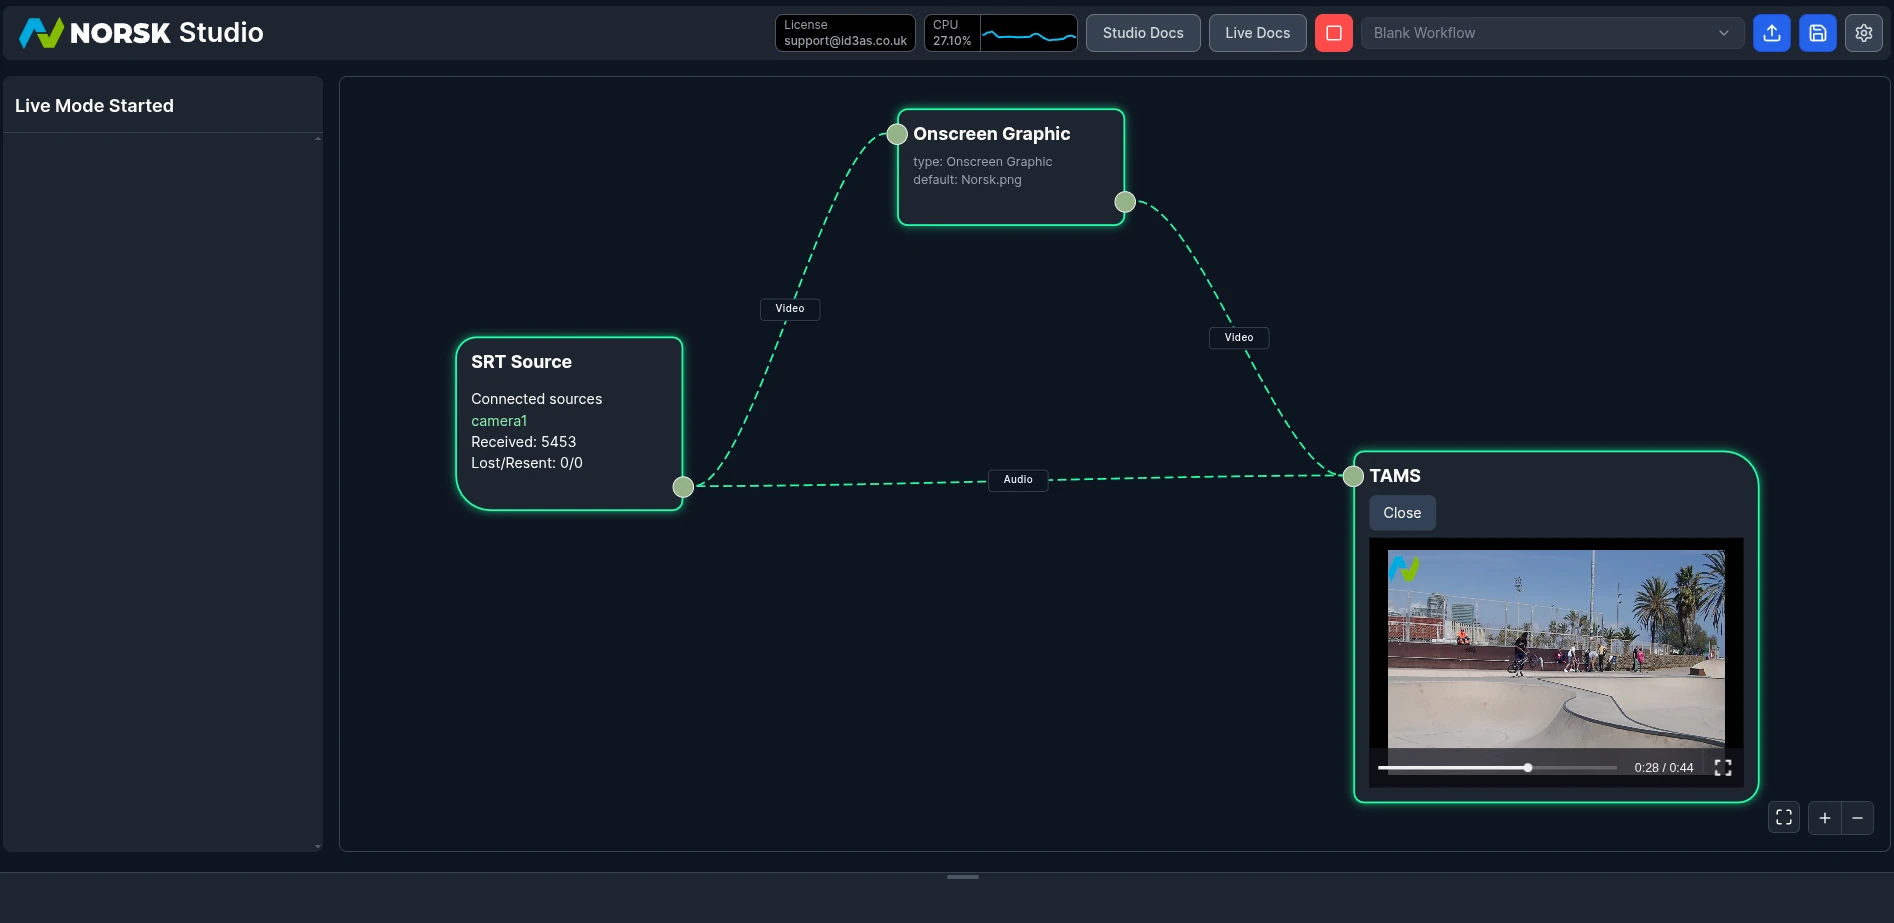This screenshot has width=1894, height=923.
Task: Click the 0:28 / 0:44 video time
Action: (1664, 768)
